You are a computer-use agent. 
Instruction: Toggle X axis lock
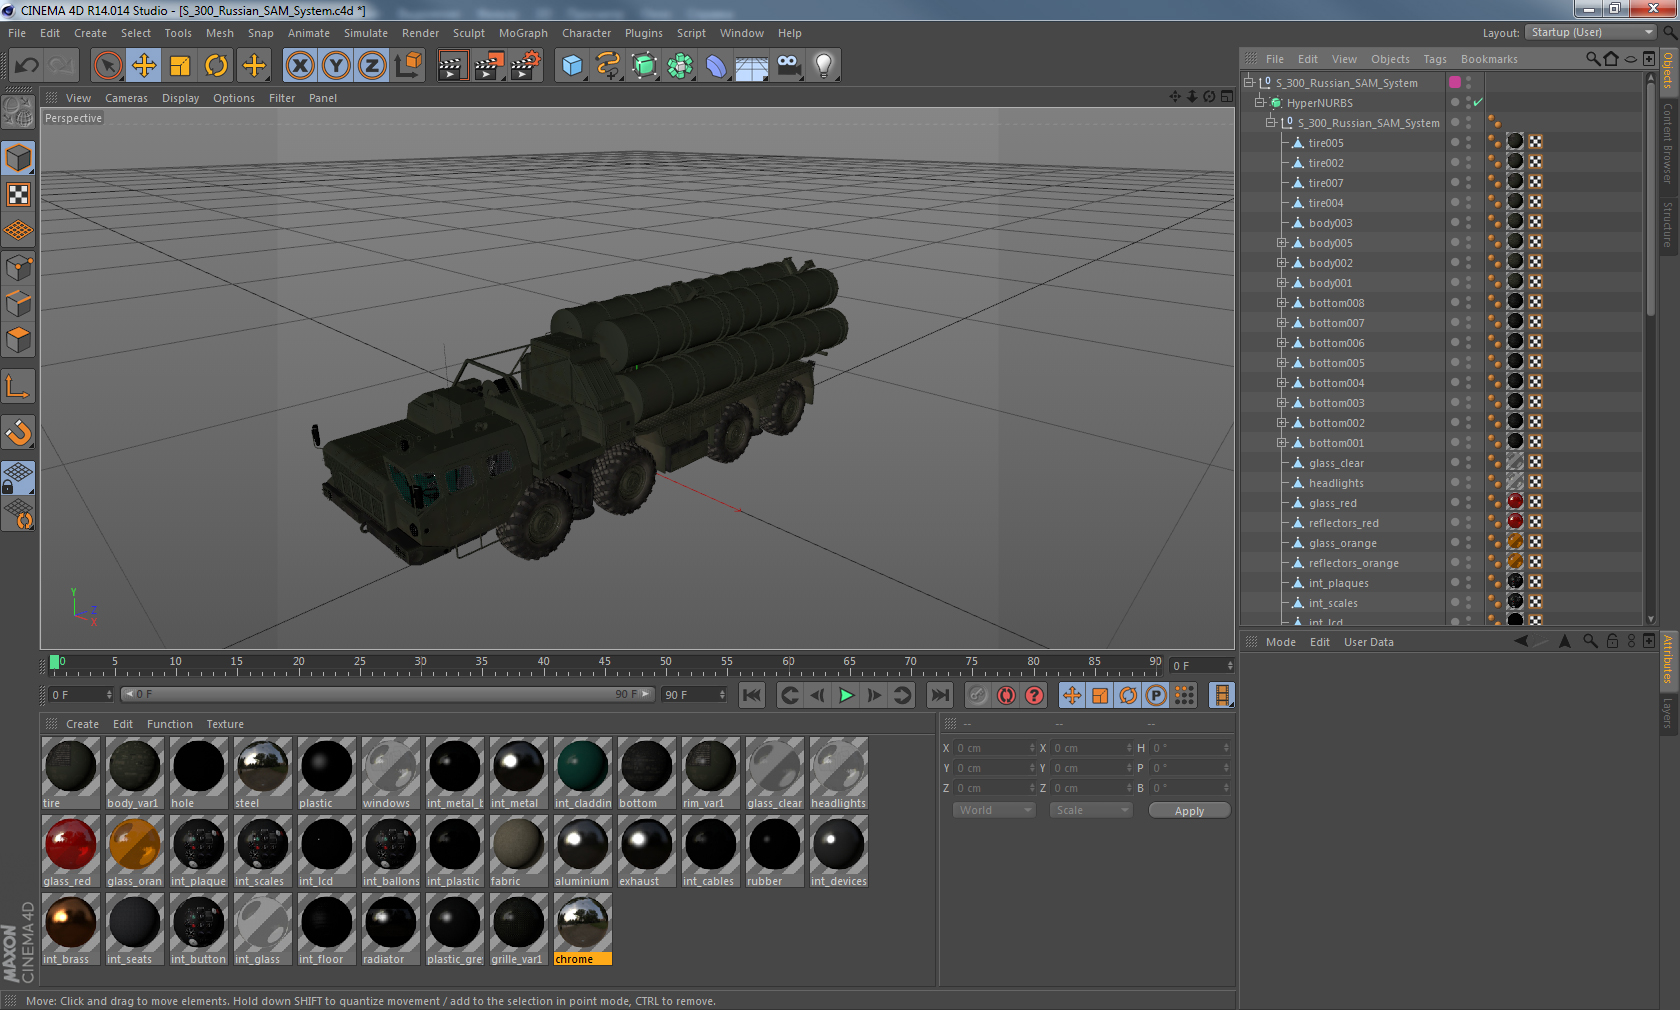[x=299, y=66]
